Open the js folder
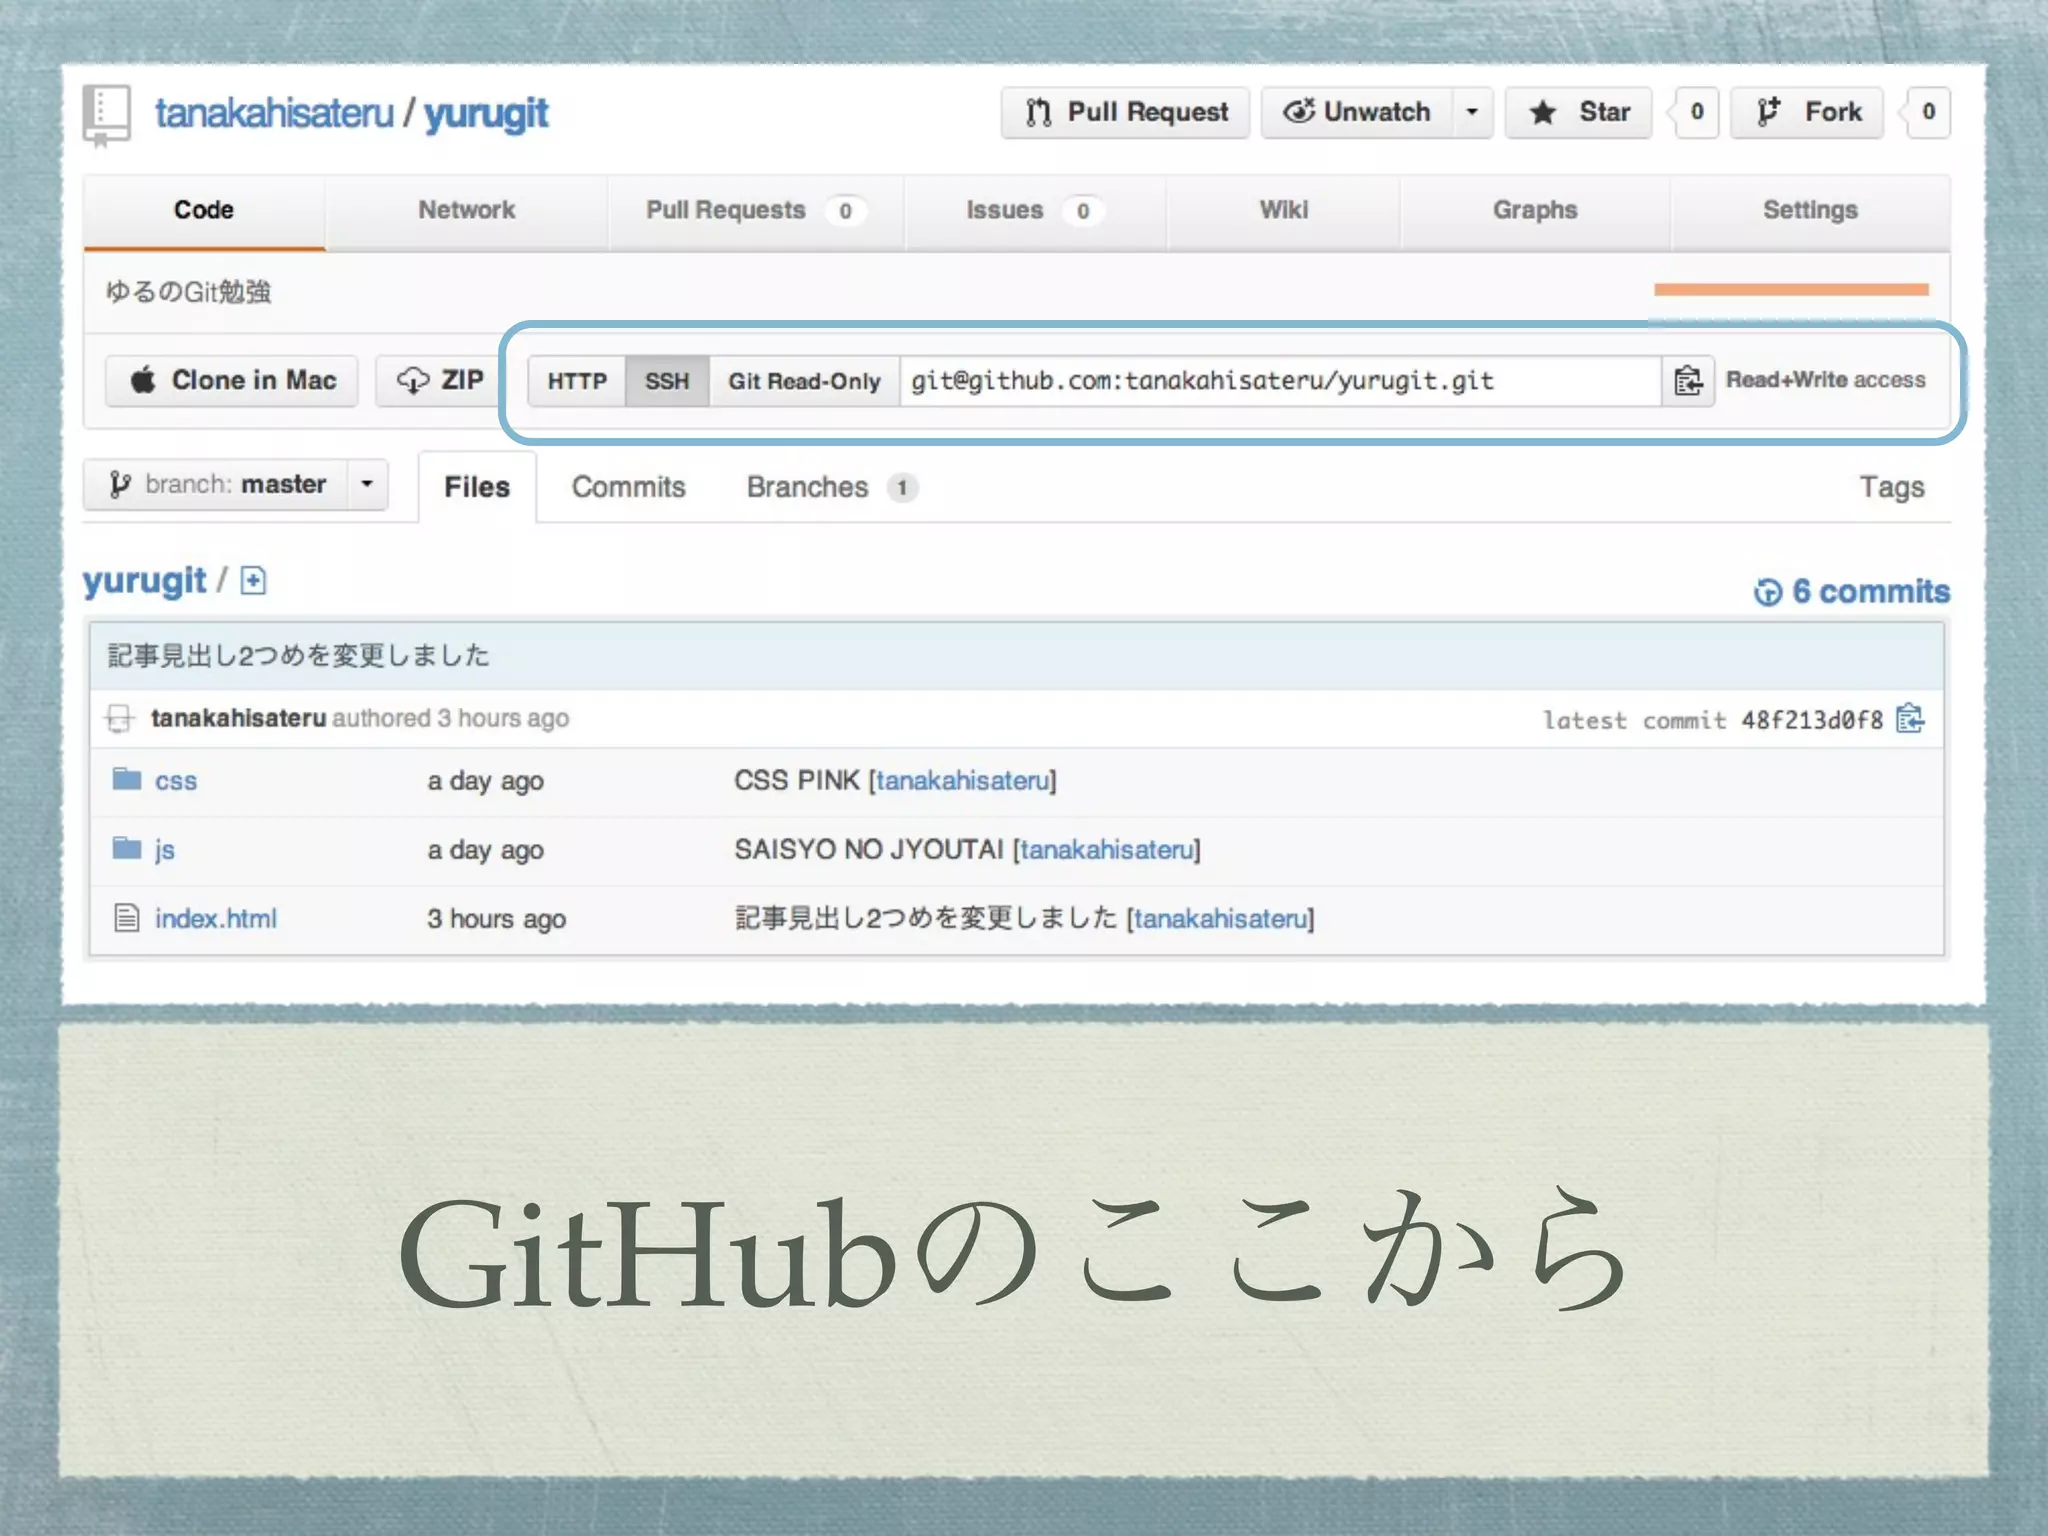2048x1536 pixels. coord(165,850)
